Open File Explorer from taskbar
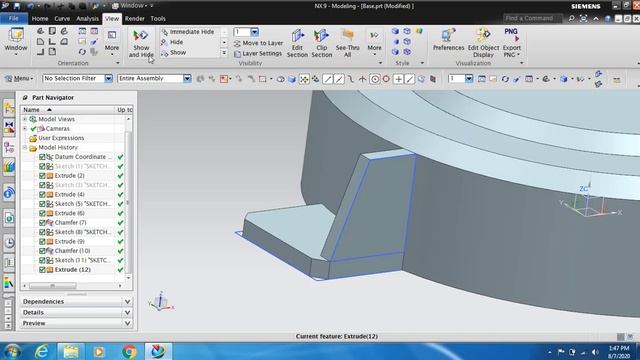640x360 pixels. [x=71, y=351]
